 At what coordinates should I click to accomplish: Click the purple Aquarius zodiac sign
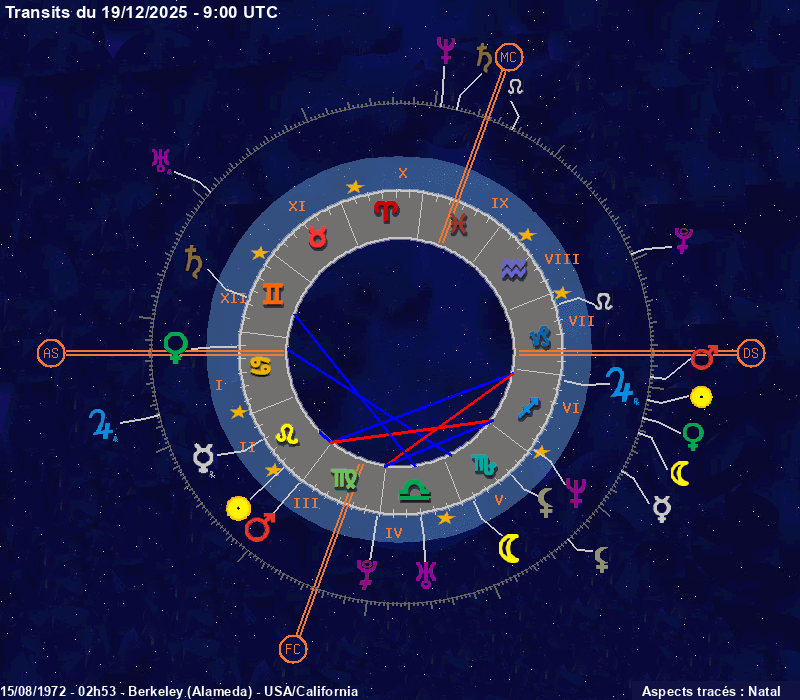(513, 268)
